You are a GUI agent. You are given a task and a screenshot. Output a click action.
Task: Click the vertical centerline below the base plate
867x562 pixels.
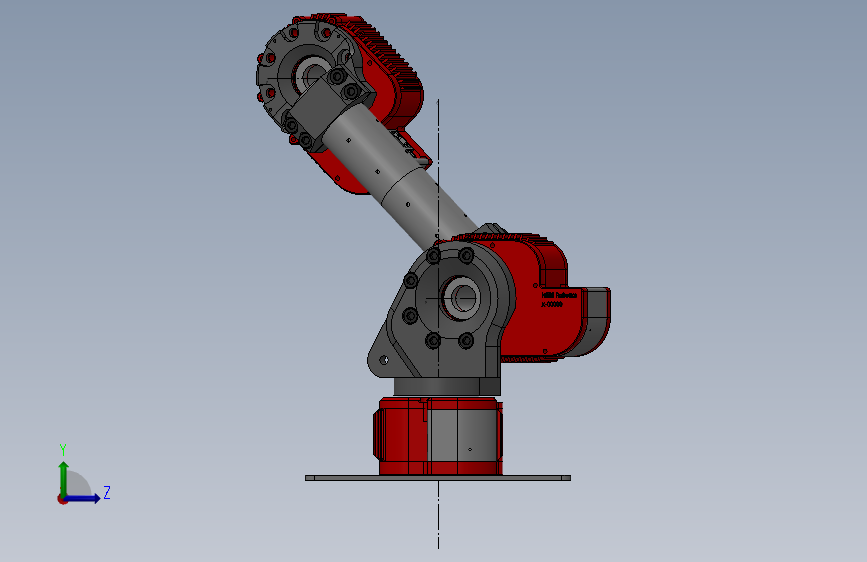438,514
